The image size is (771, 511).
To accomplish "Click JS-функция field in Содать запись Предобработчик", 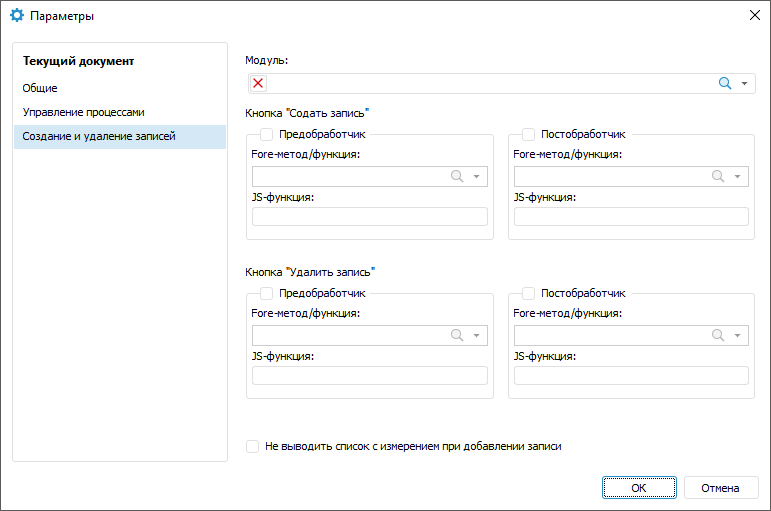I will click(x=370, y=217).
